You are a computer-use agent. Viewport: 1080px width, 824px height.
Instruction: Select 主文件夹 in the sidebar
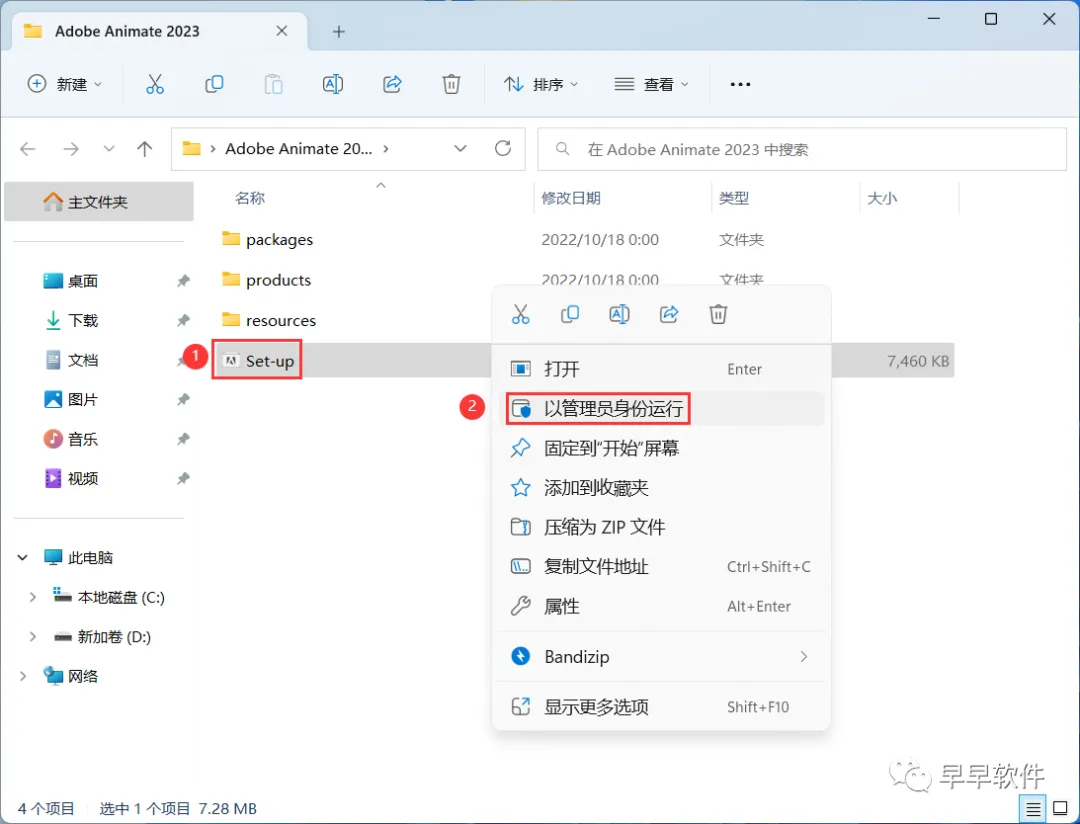click(x=98, y=202)
